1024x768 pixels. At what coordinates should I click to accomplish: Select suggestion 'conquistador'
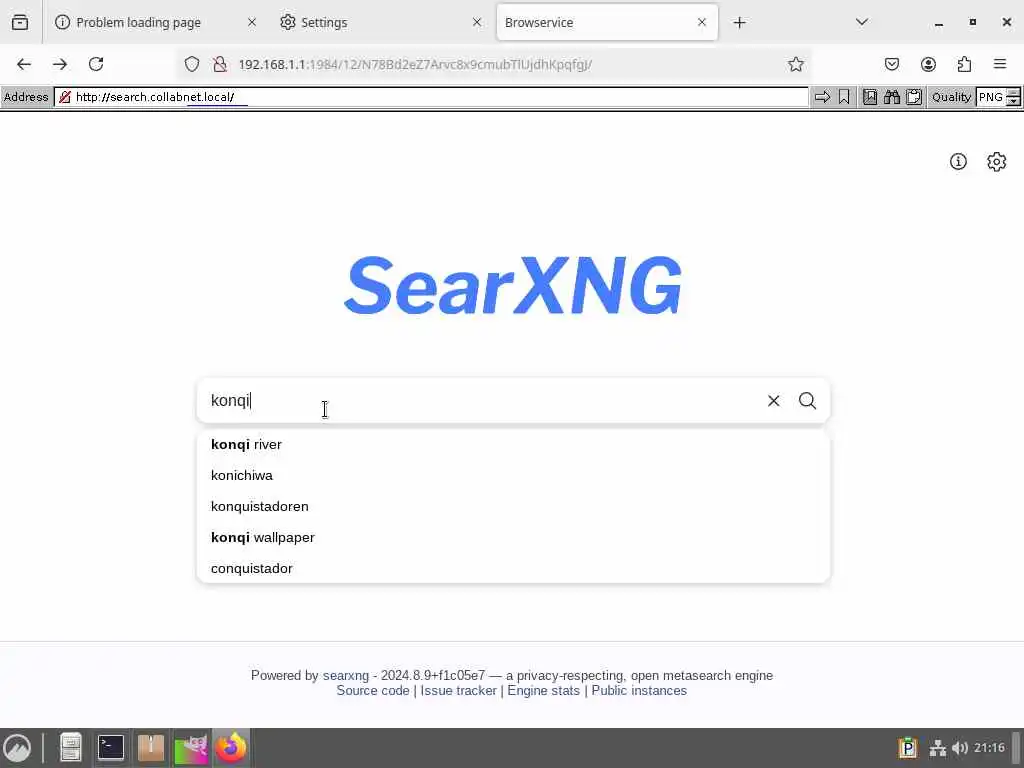coord(513,568)
